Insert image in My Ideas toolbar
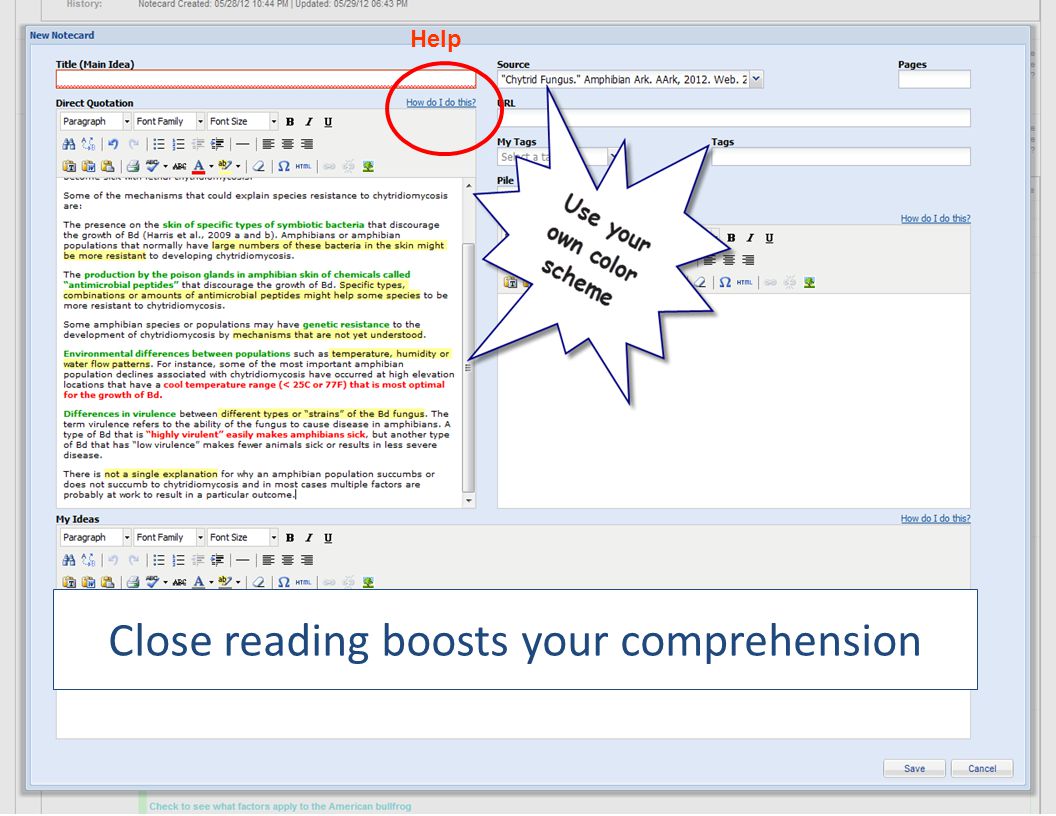The height and width of the screenshot is (816, 1056). [x=368, y=582]
